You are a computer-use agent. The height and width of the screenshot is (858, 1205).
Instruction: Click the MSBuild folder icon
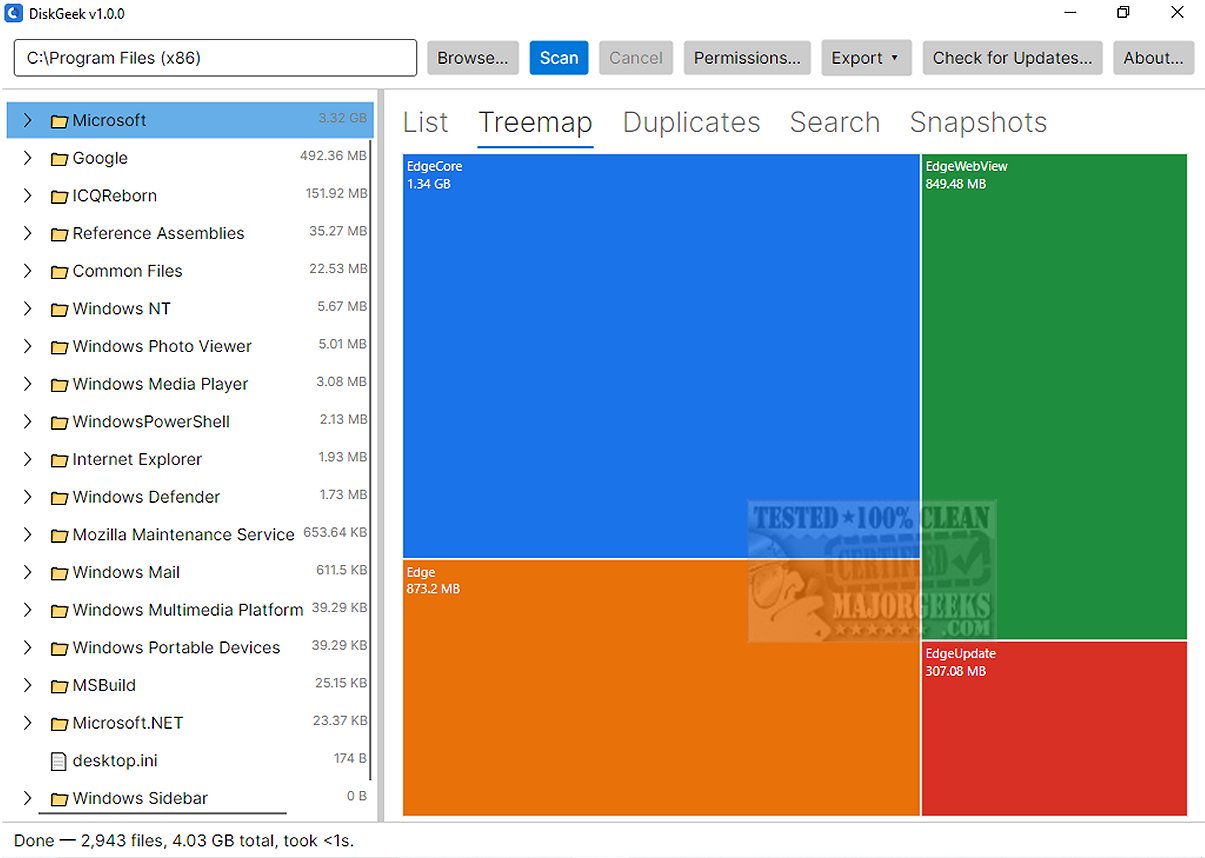coord(58,686)
